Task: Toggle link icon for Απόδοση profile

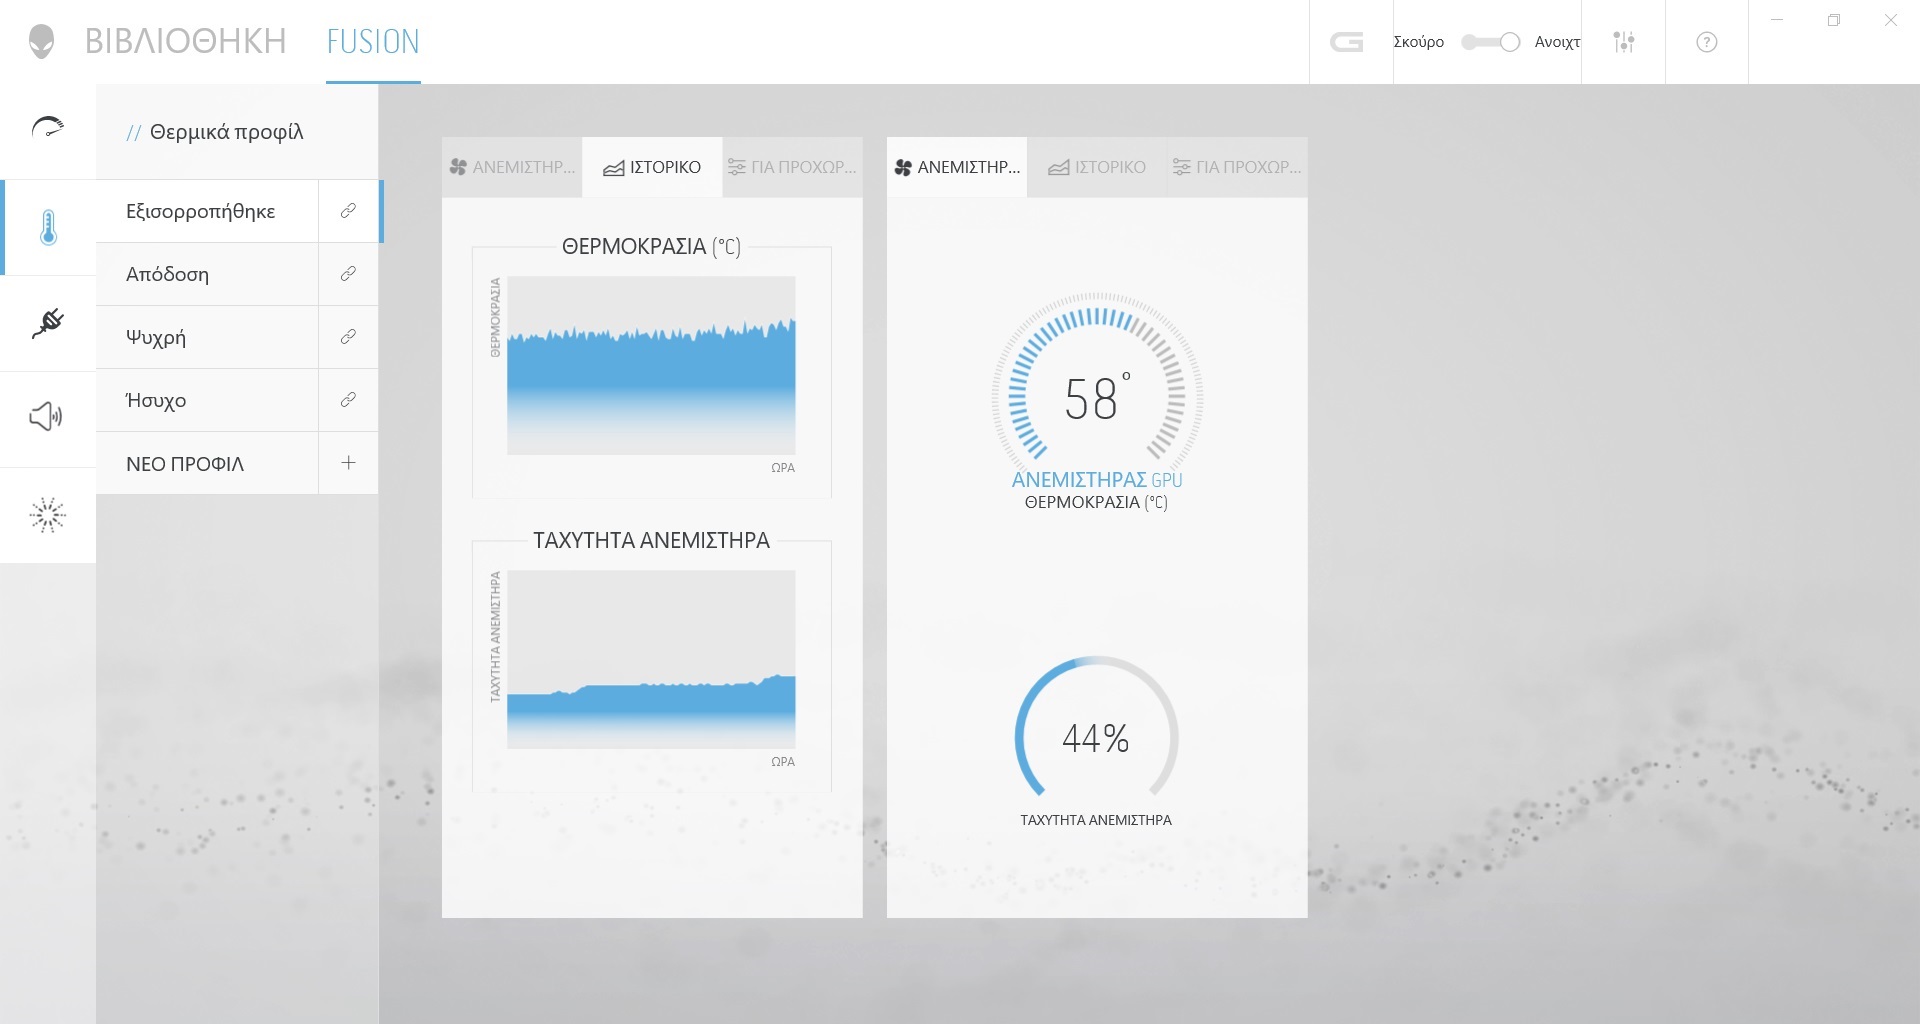Action: point(348,274)
